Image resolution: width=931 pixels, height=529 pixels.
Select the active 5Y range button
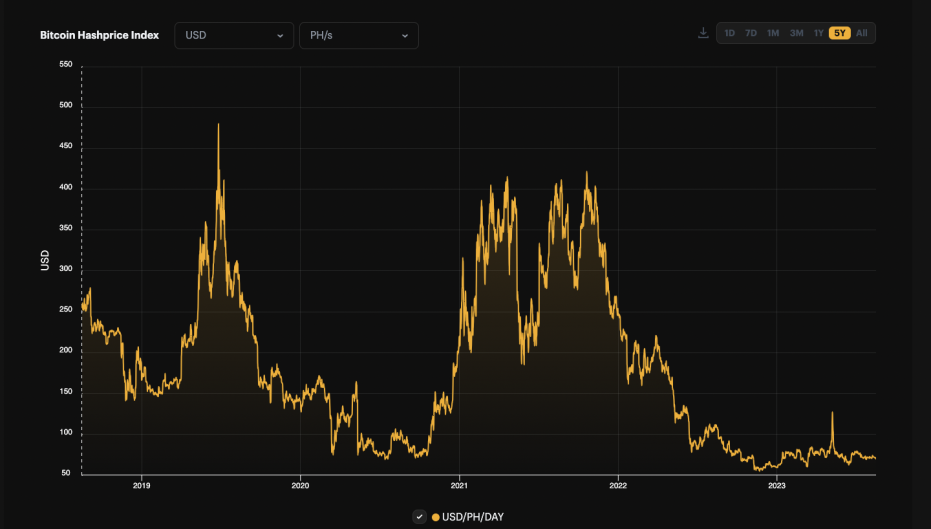click(840, 33)
